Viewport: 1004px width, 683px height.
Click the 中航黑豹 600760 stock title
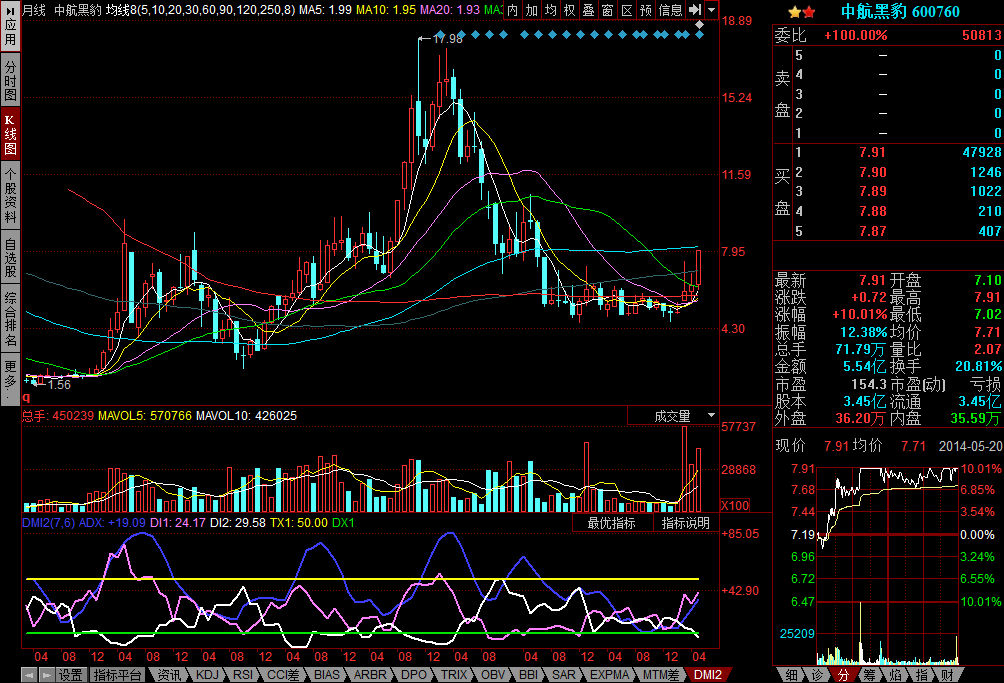(900, 12)
